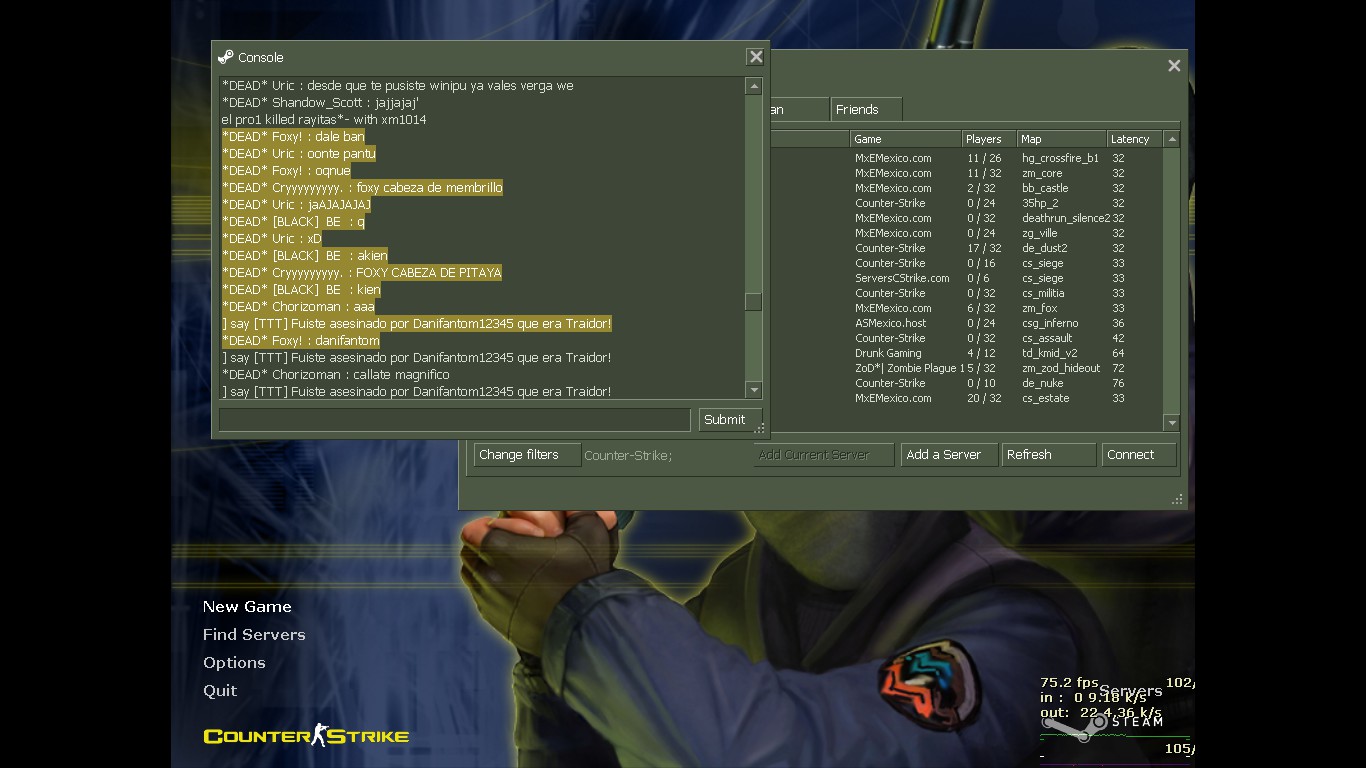1366x768 pixels.
Task: Open Options from main menu
Action: tap(234, 663)
